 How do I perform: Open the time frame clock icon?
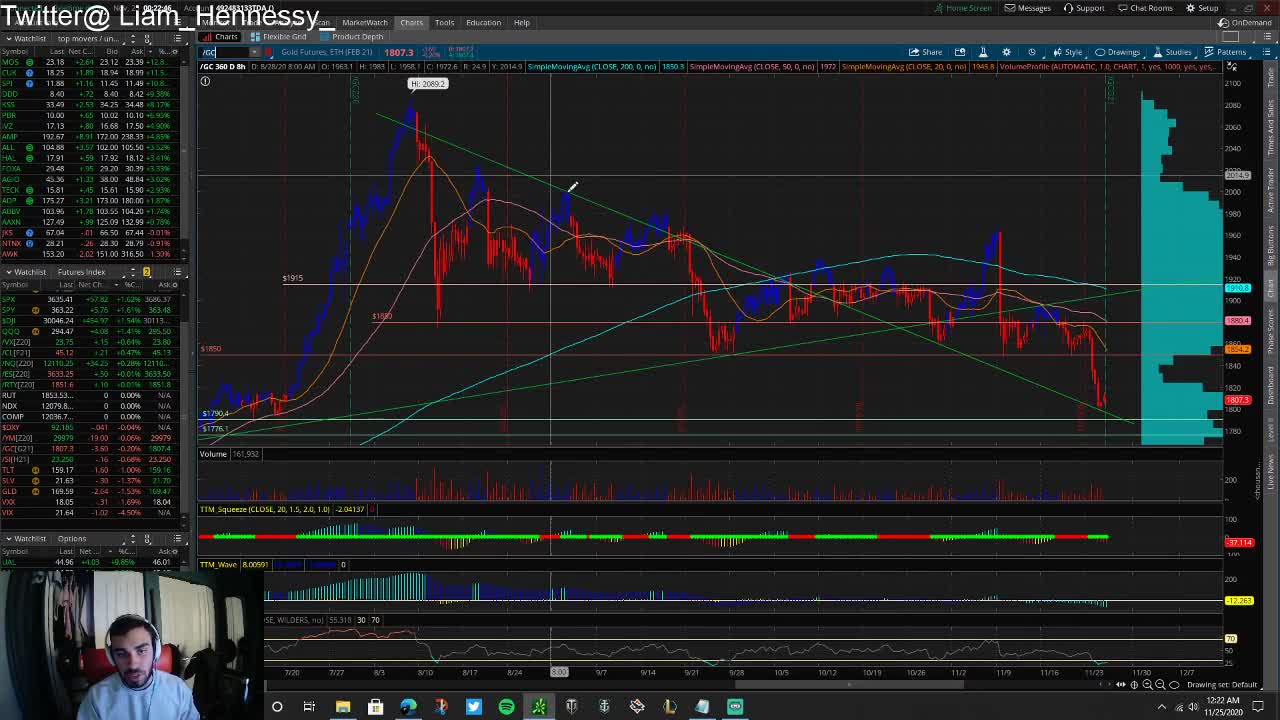[x=1032, y=52]
